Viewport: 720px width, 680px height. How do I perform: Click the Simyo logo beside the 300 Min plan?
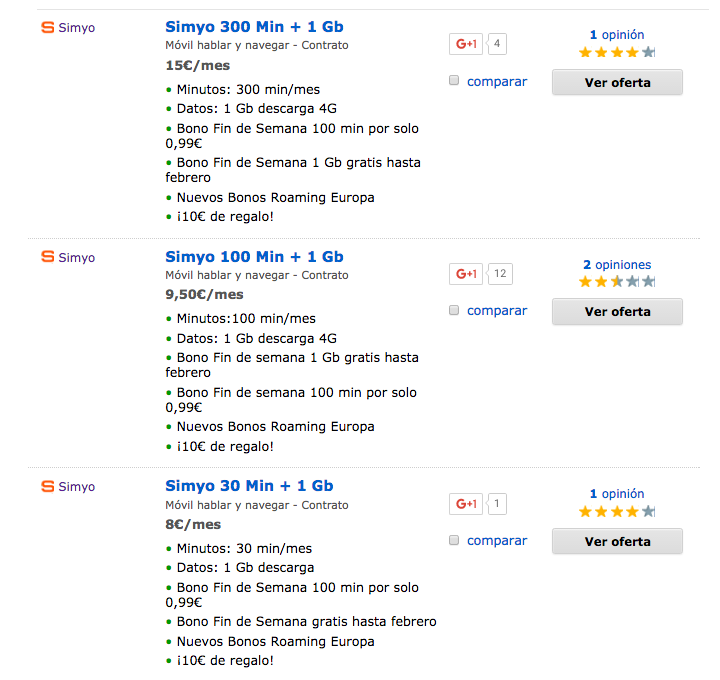[68, 28]
